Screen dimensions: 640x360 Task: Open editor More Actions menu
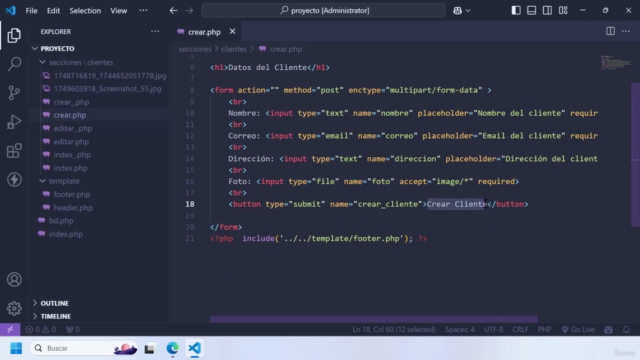click(626, 31)
